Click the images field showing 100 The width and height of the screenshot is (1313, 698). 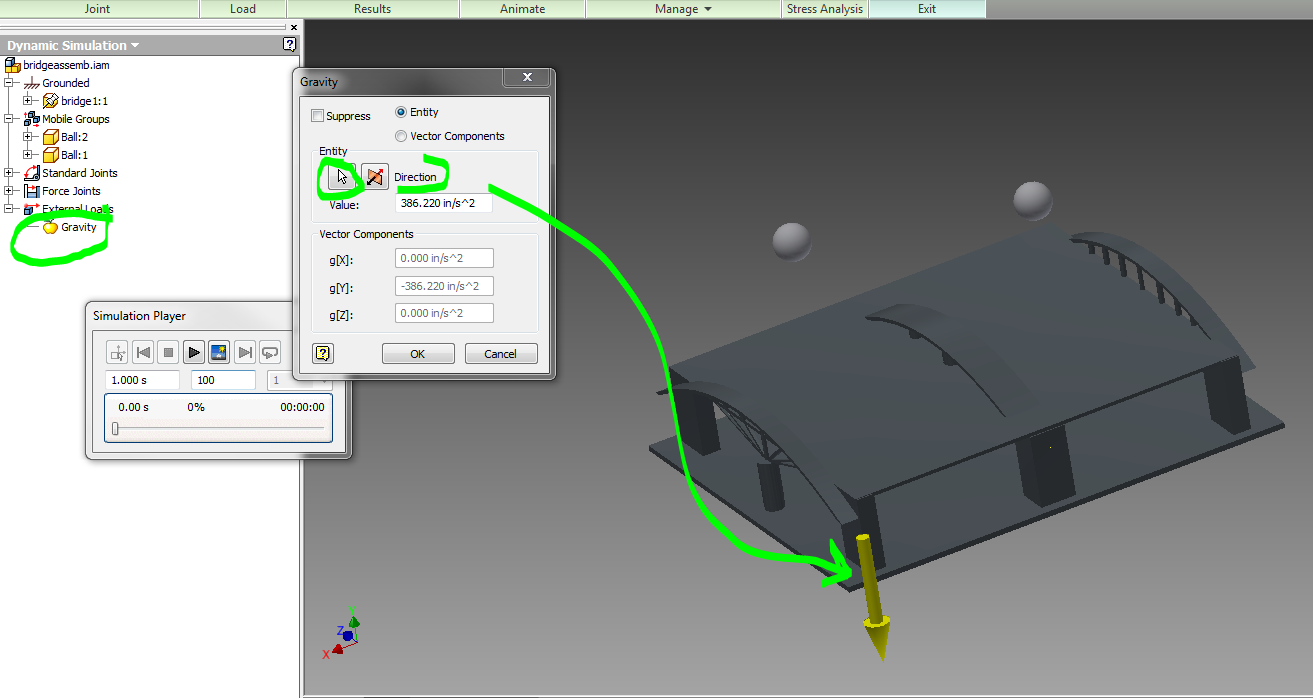[223, 380]
